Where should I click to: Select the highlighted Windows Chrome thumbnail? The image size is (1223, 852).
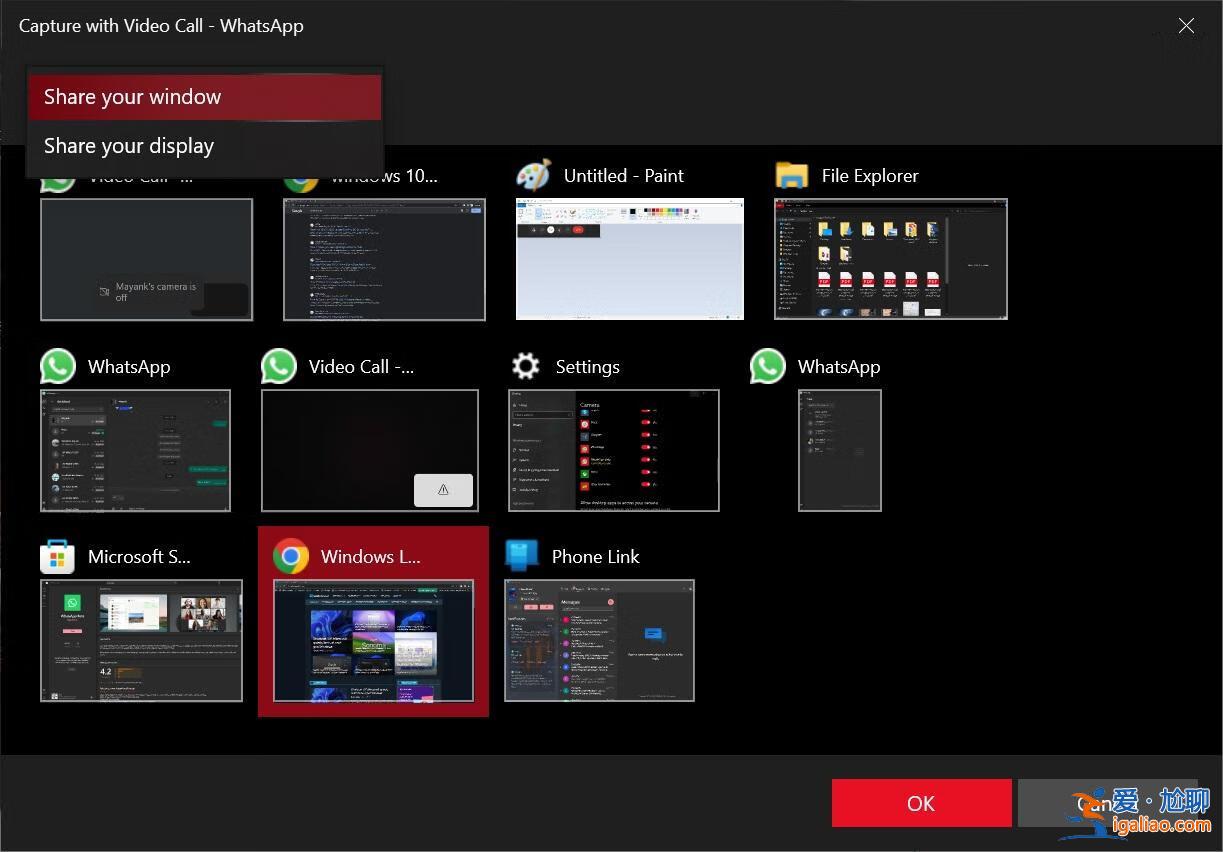click(x=372, y=640)
